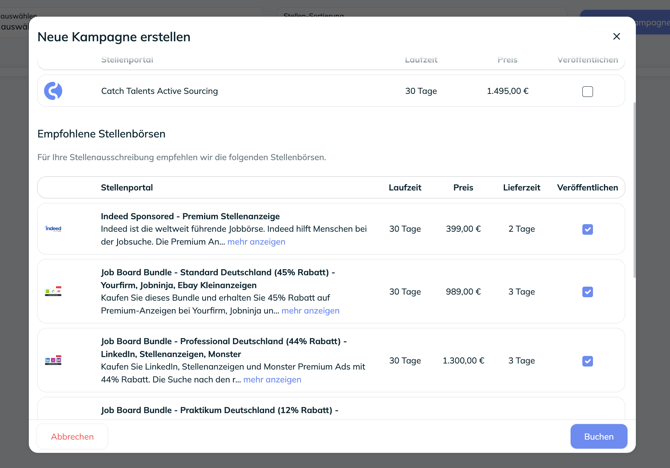Image resolution: width=670 pixels, height=468 pixels.
Task: Uncheck Standard Deutschland bundle checkbox
Action: pyautogui.click(x=588, y=292)
